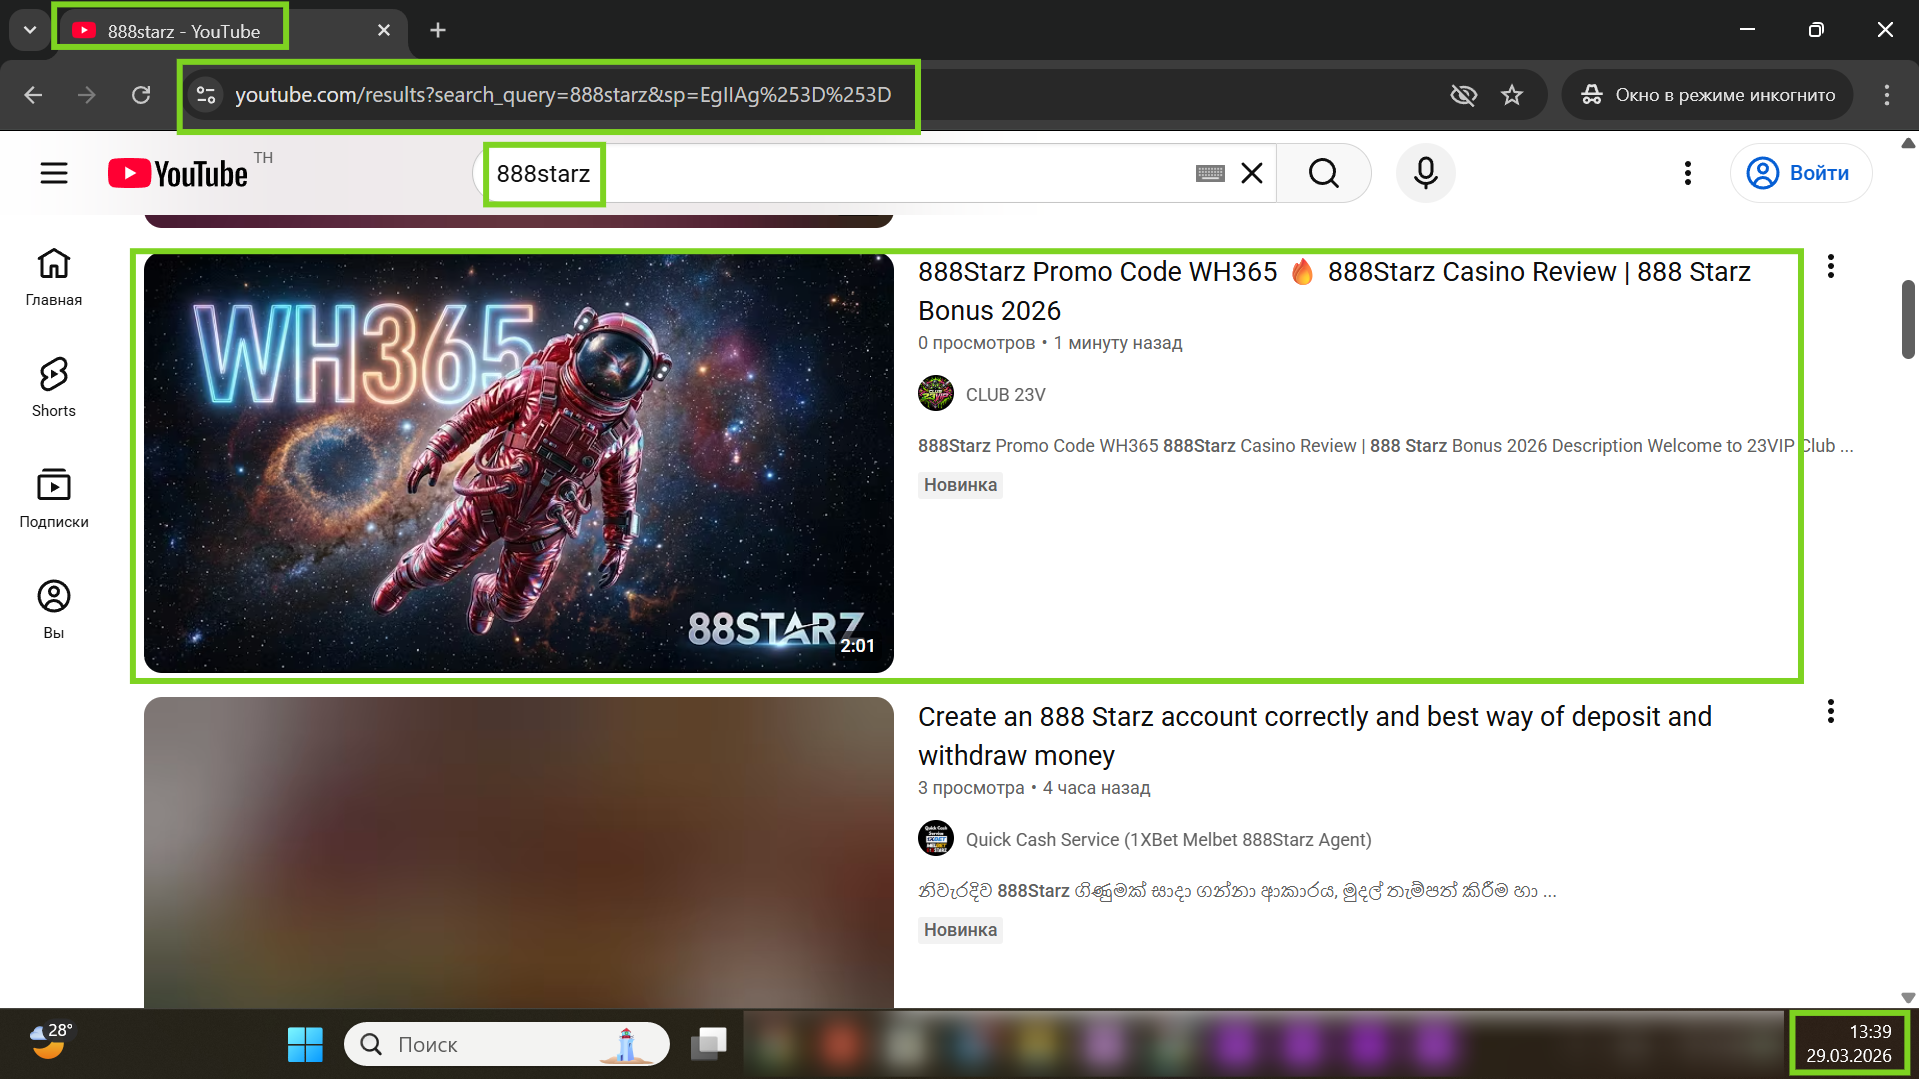Play the WH365 astronaut video thumbnail
This screenshot has width=1919, height=1079.
[x=518, y=463]
